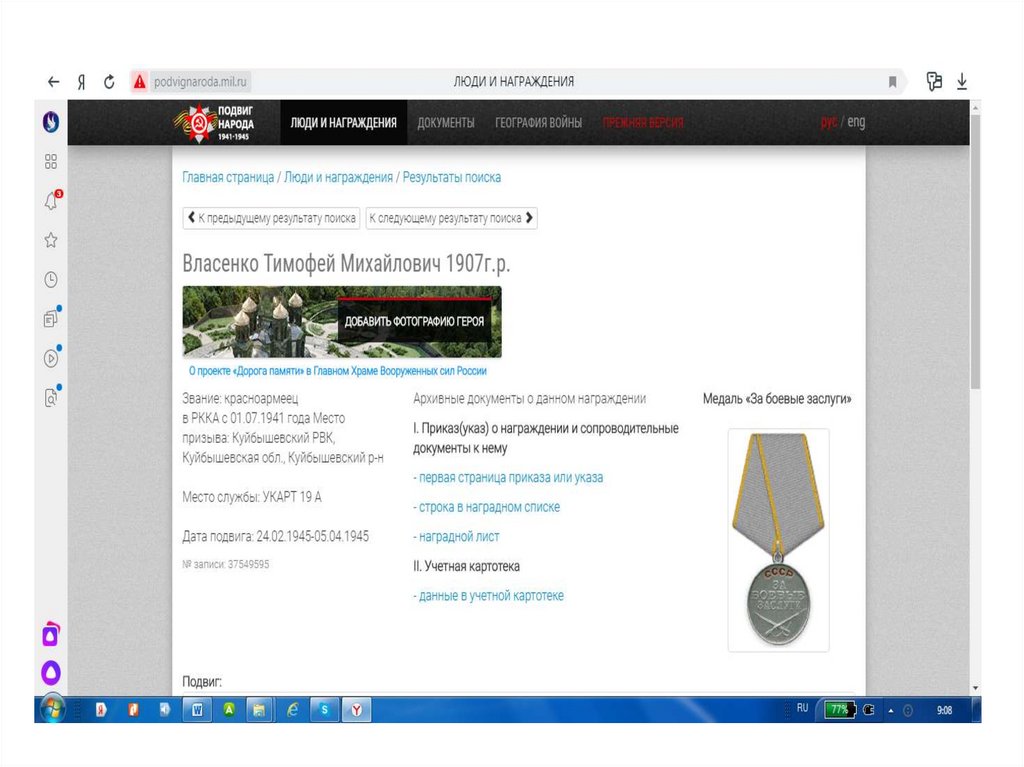
Task: Open Люди и награждения breadcrumb link
Action: coord(338,177)
